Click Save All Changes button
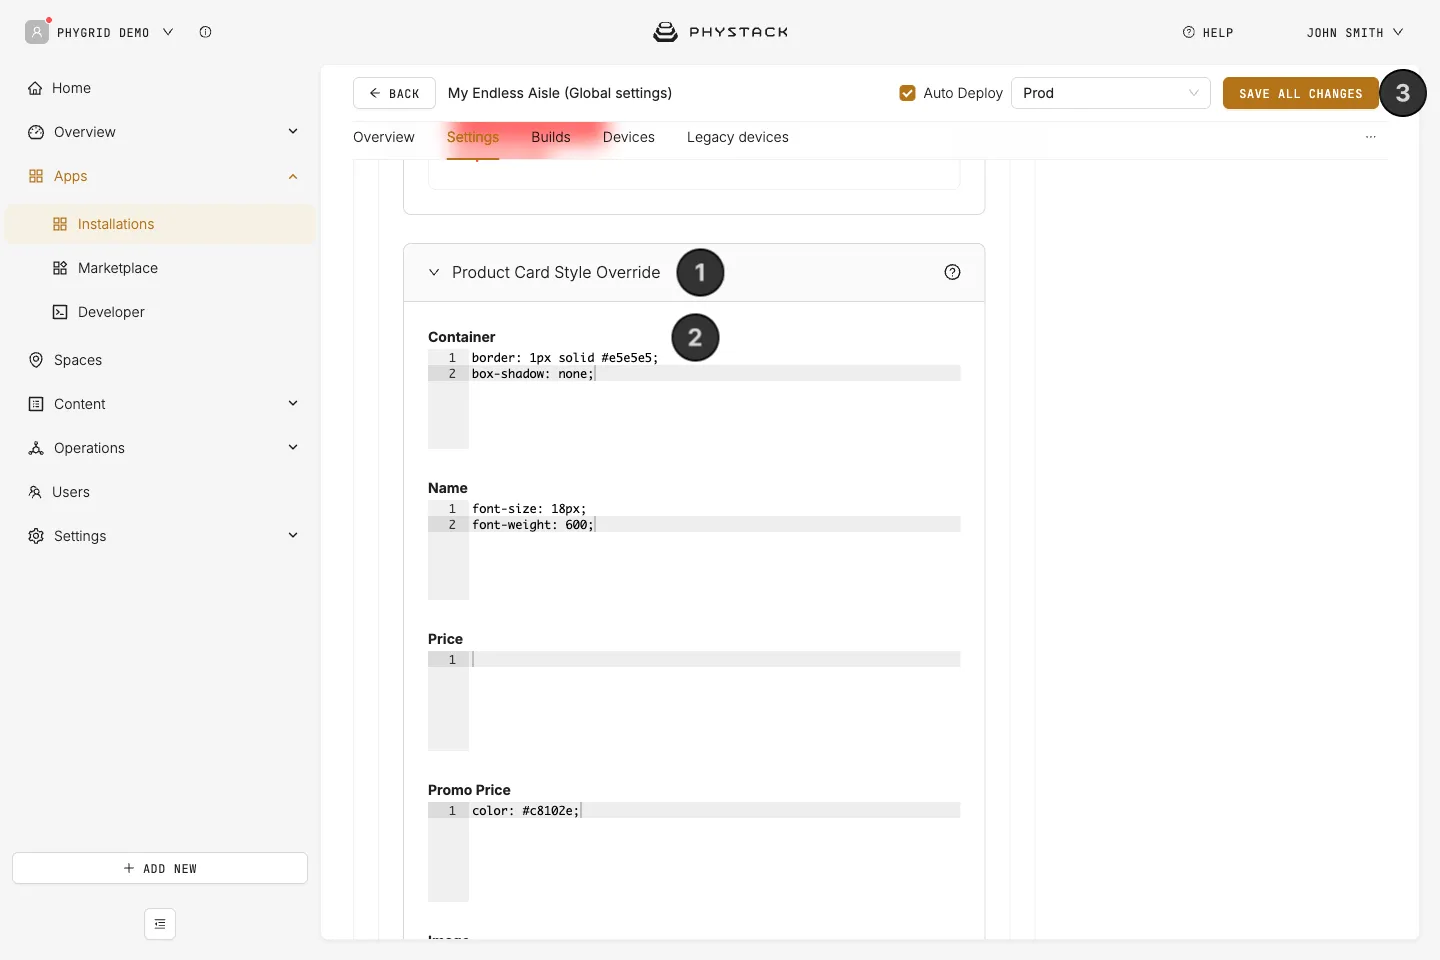This screenshot has height=960, width=1440. tap(1301, 93)
